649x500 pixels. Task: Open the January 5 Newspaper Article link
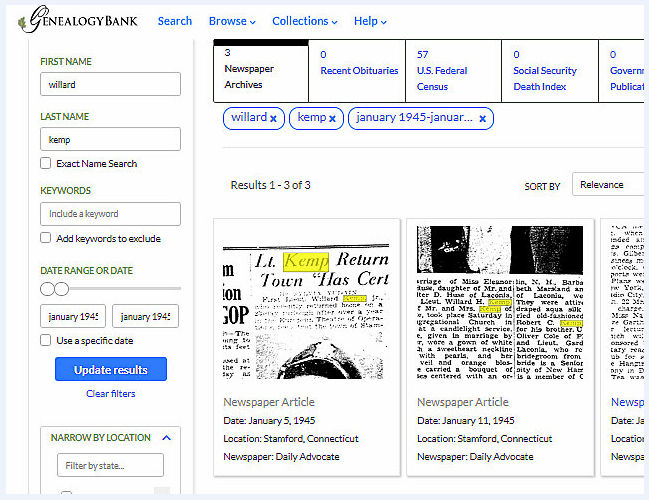pos(269,402)
